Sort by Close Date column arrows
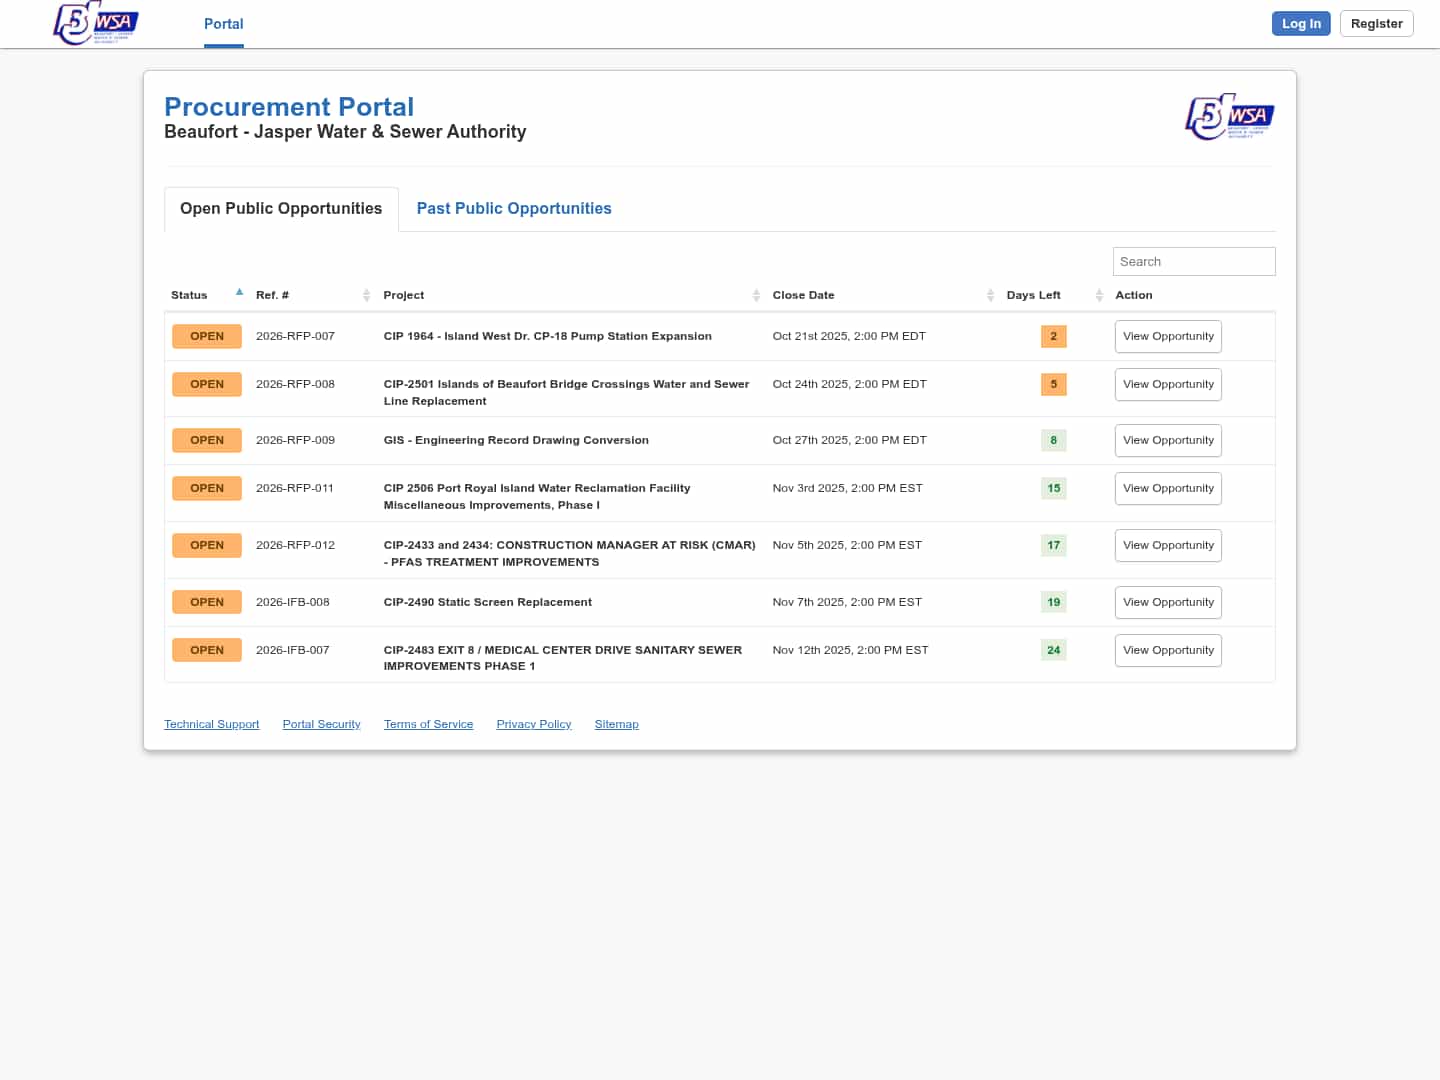The width and height of the screenshot is (1440, 1080). (990, 295)
